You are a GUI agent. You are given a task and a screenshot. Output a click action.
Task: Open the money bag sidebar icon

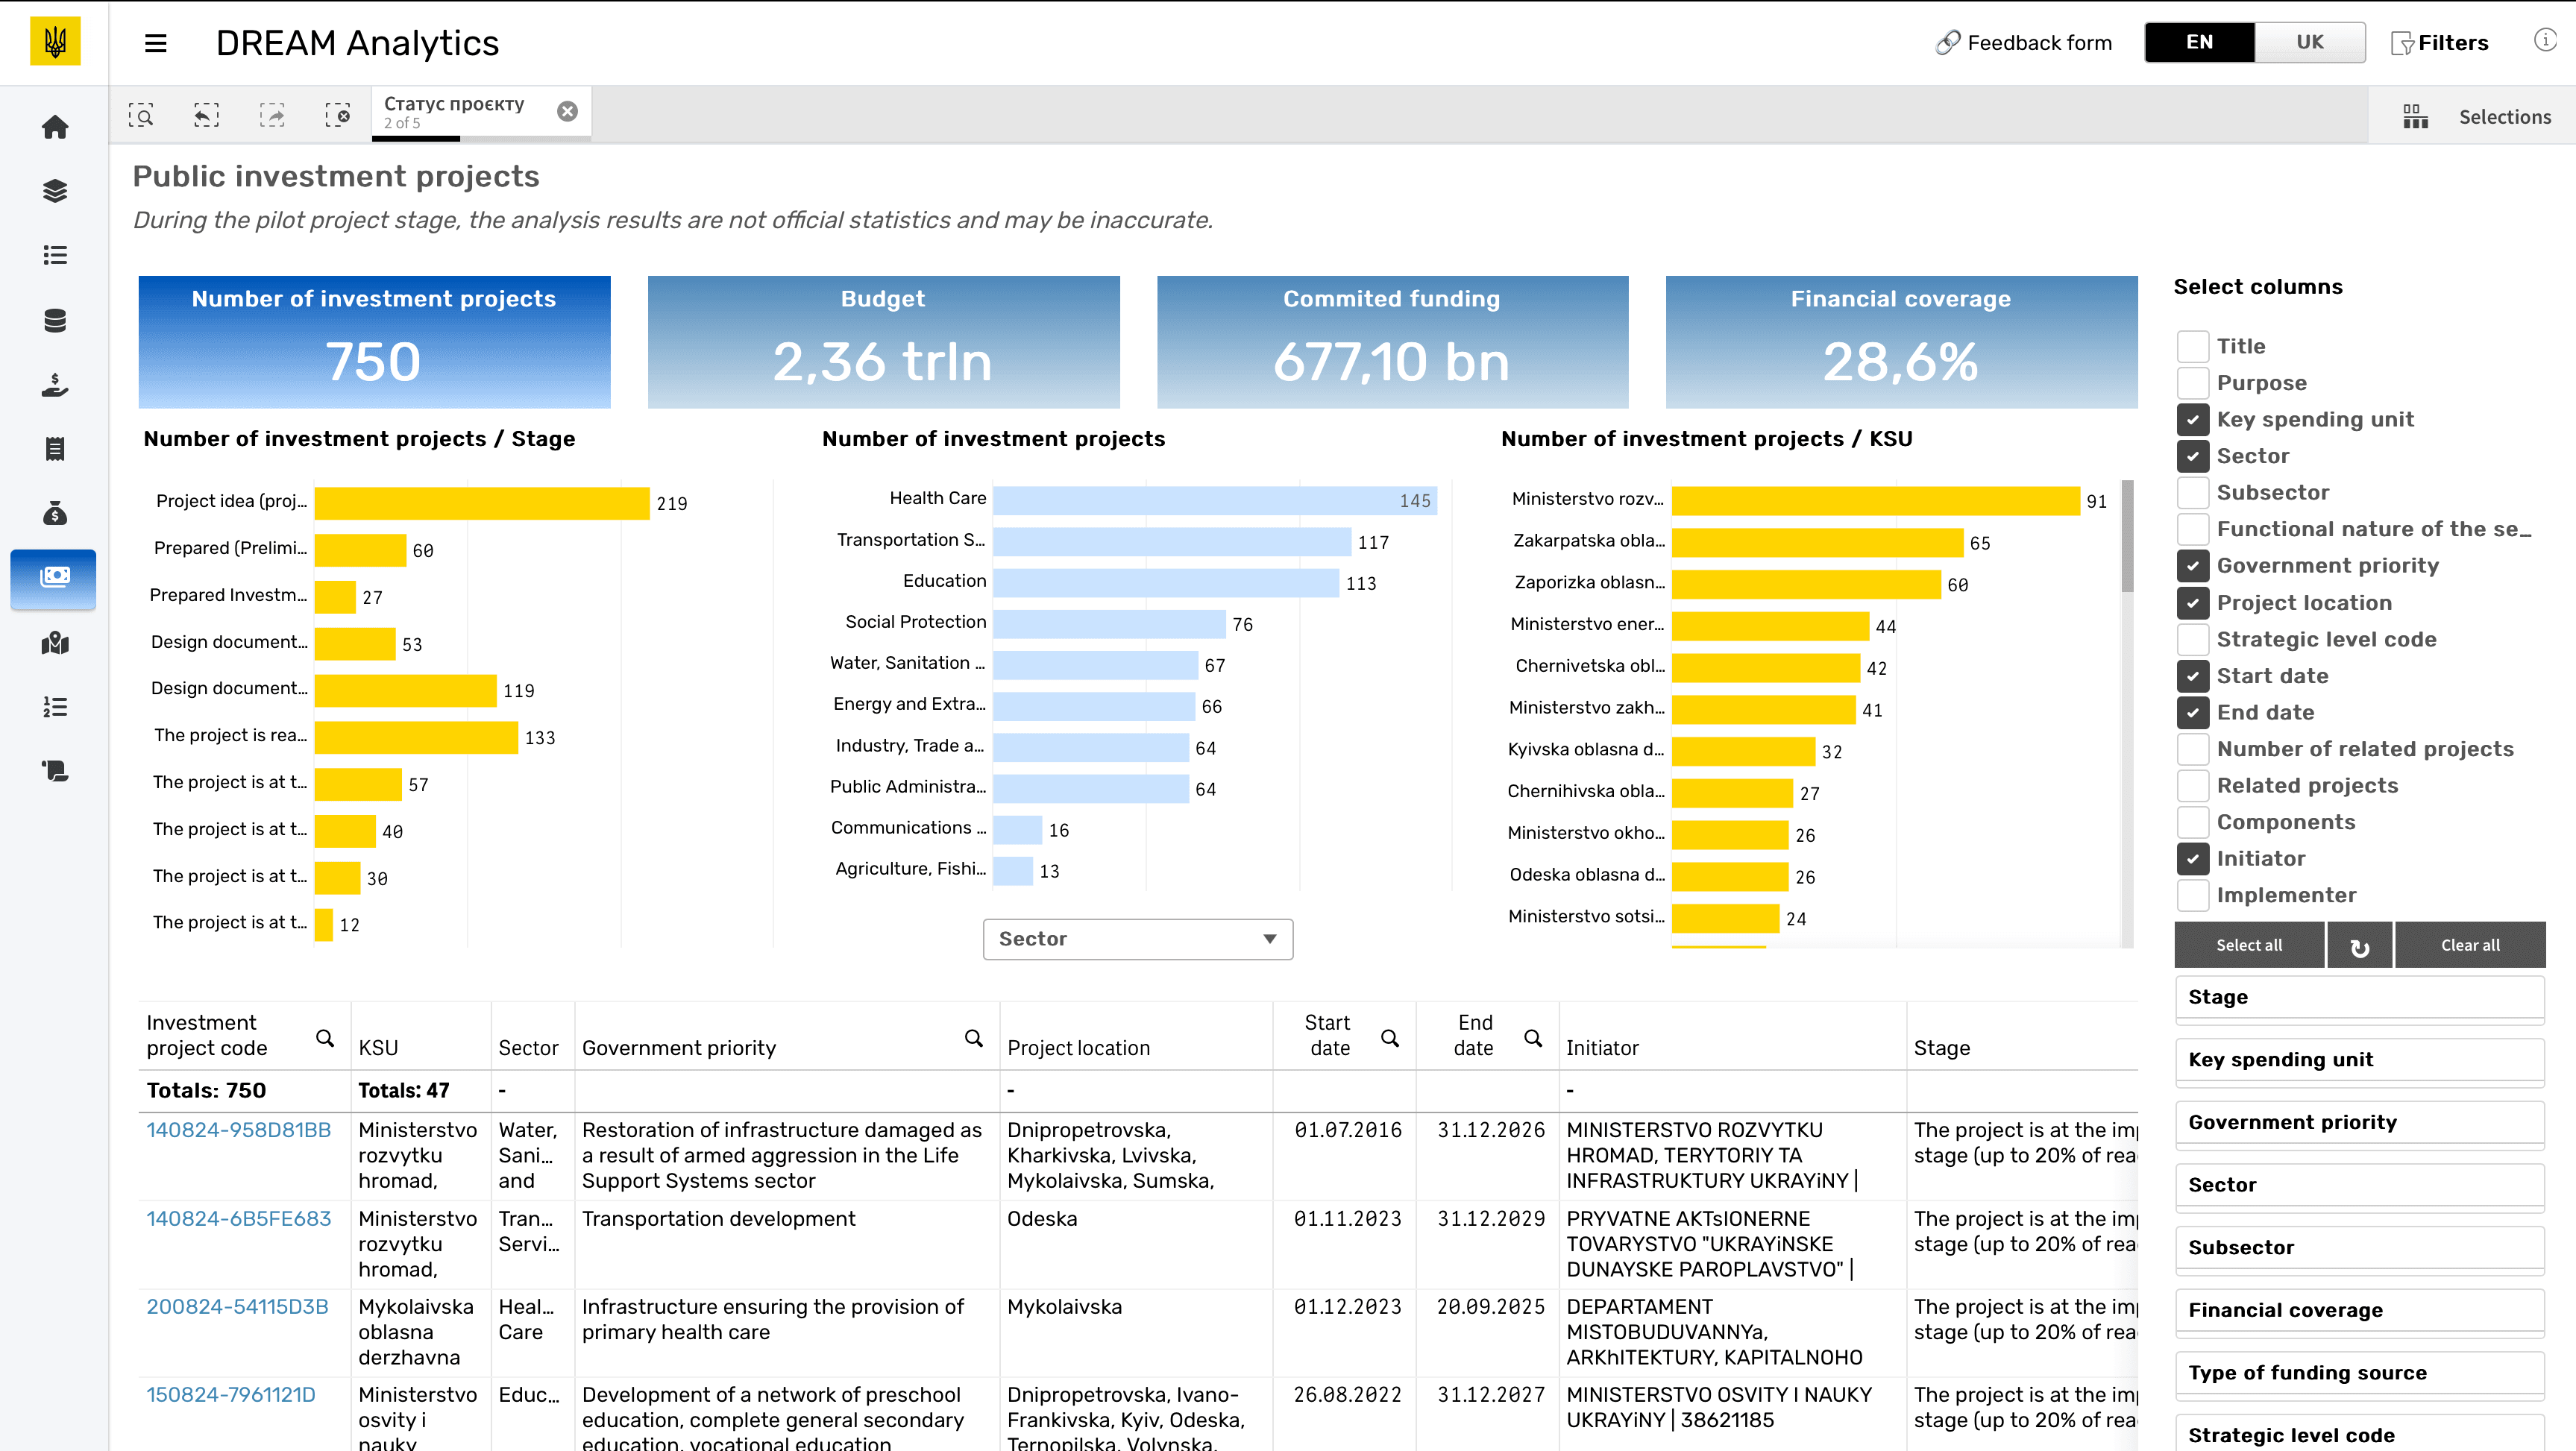click(x=55, y=514)
